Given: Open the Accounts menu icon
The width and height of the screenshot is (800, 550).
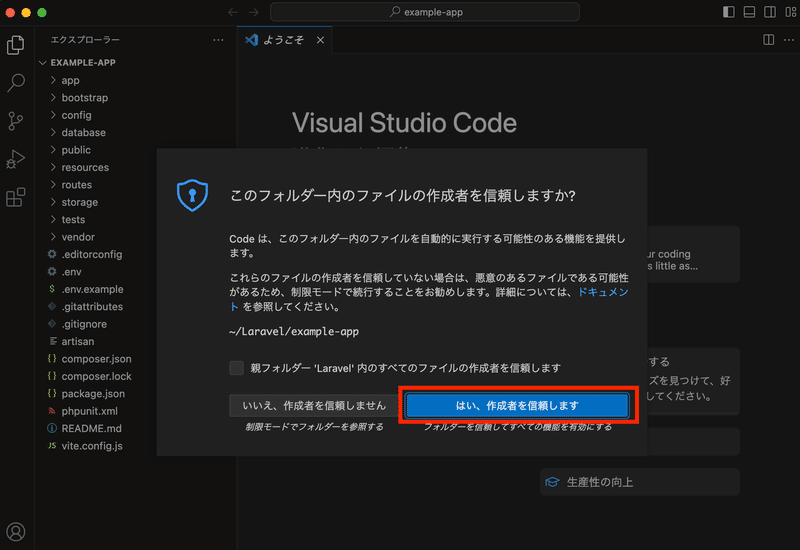Looking at the screenshot, I should (16, 532).
